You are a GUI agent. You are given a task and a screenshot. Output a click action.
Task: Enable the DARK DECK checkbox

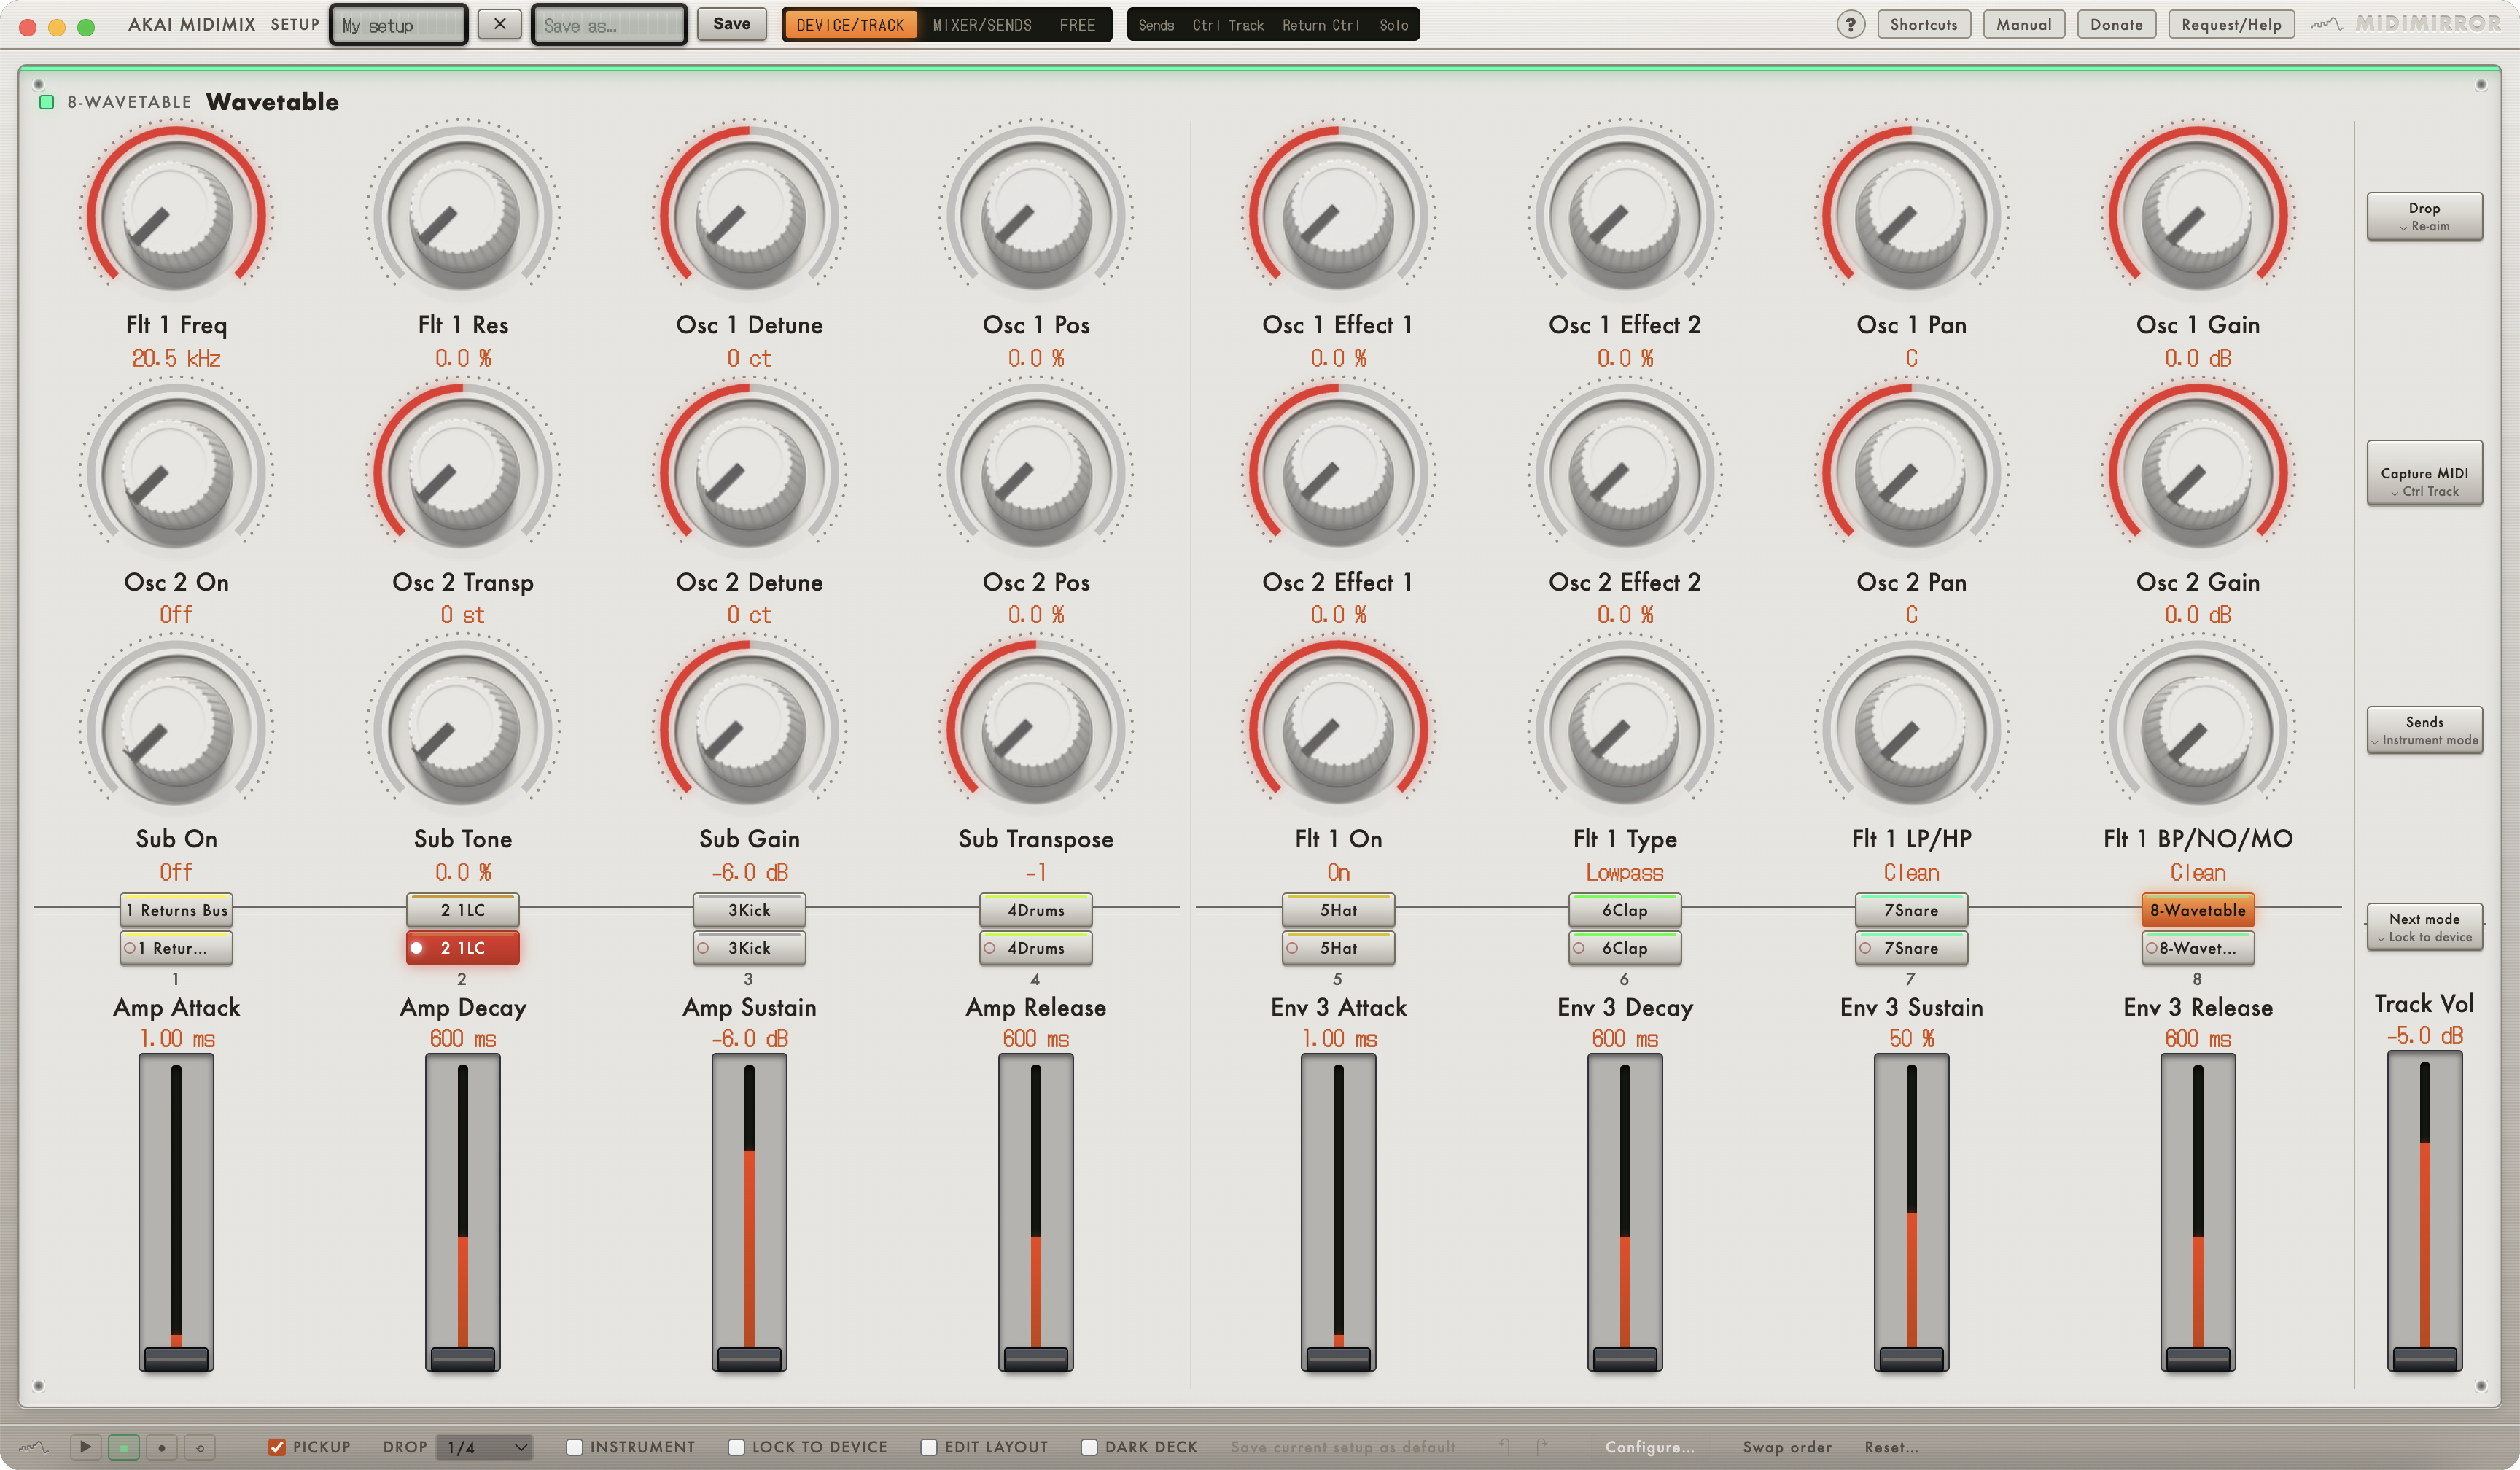coord(1089,1446)
